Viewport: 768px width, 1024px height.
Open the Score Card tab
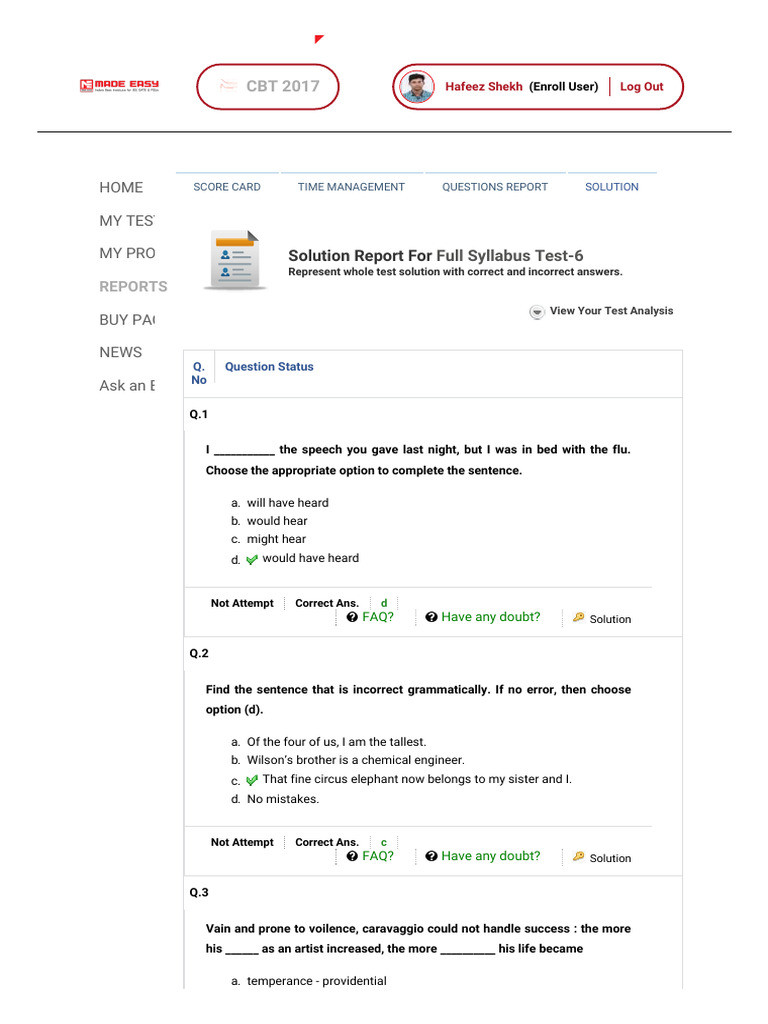(x=227, y=187)
